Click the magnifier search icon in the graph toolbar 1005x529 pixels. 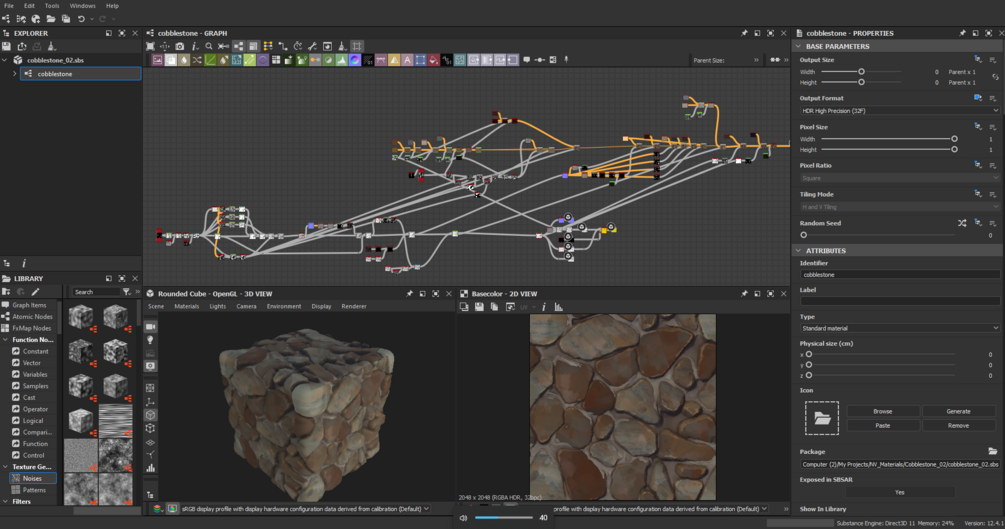pos(209,46)
